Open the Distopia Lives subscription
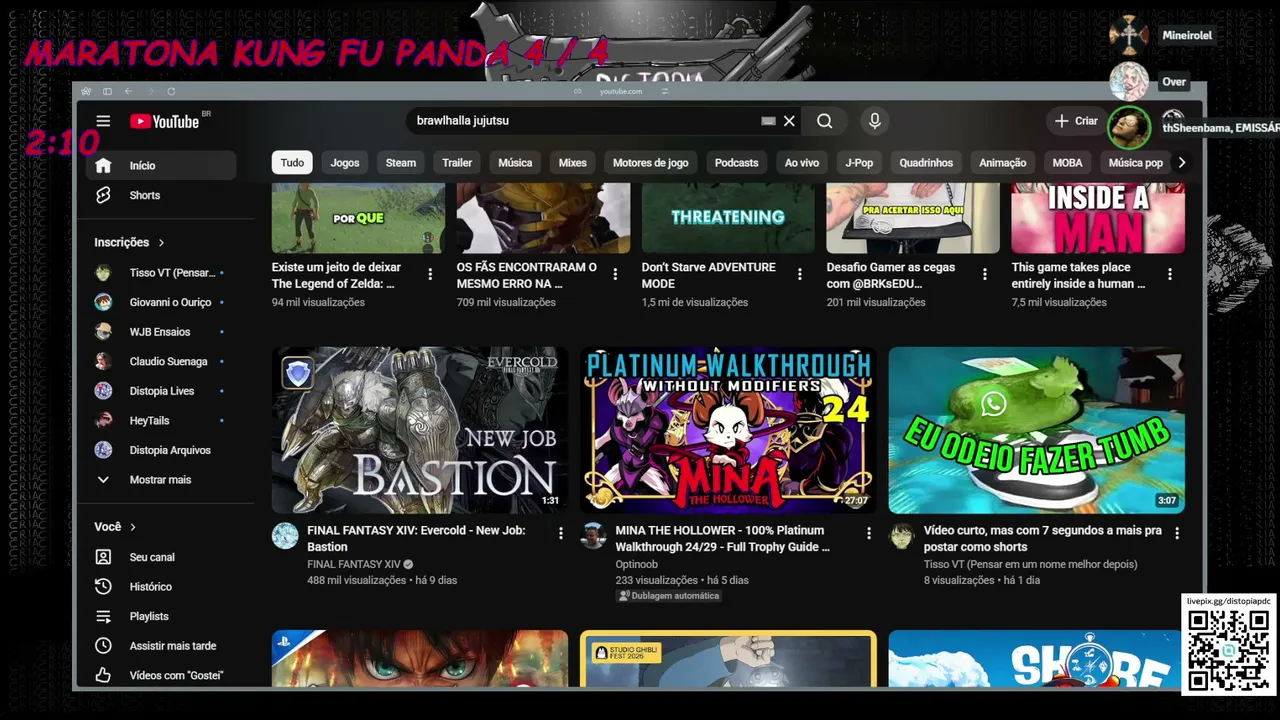The width and height of the screenshot is (1280, 720). (x=161, y=391)
